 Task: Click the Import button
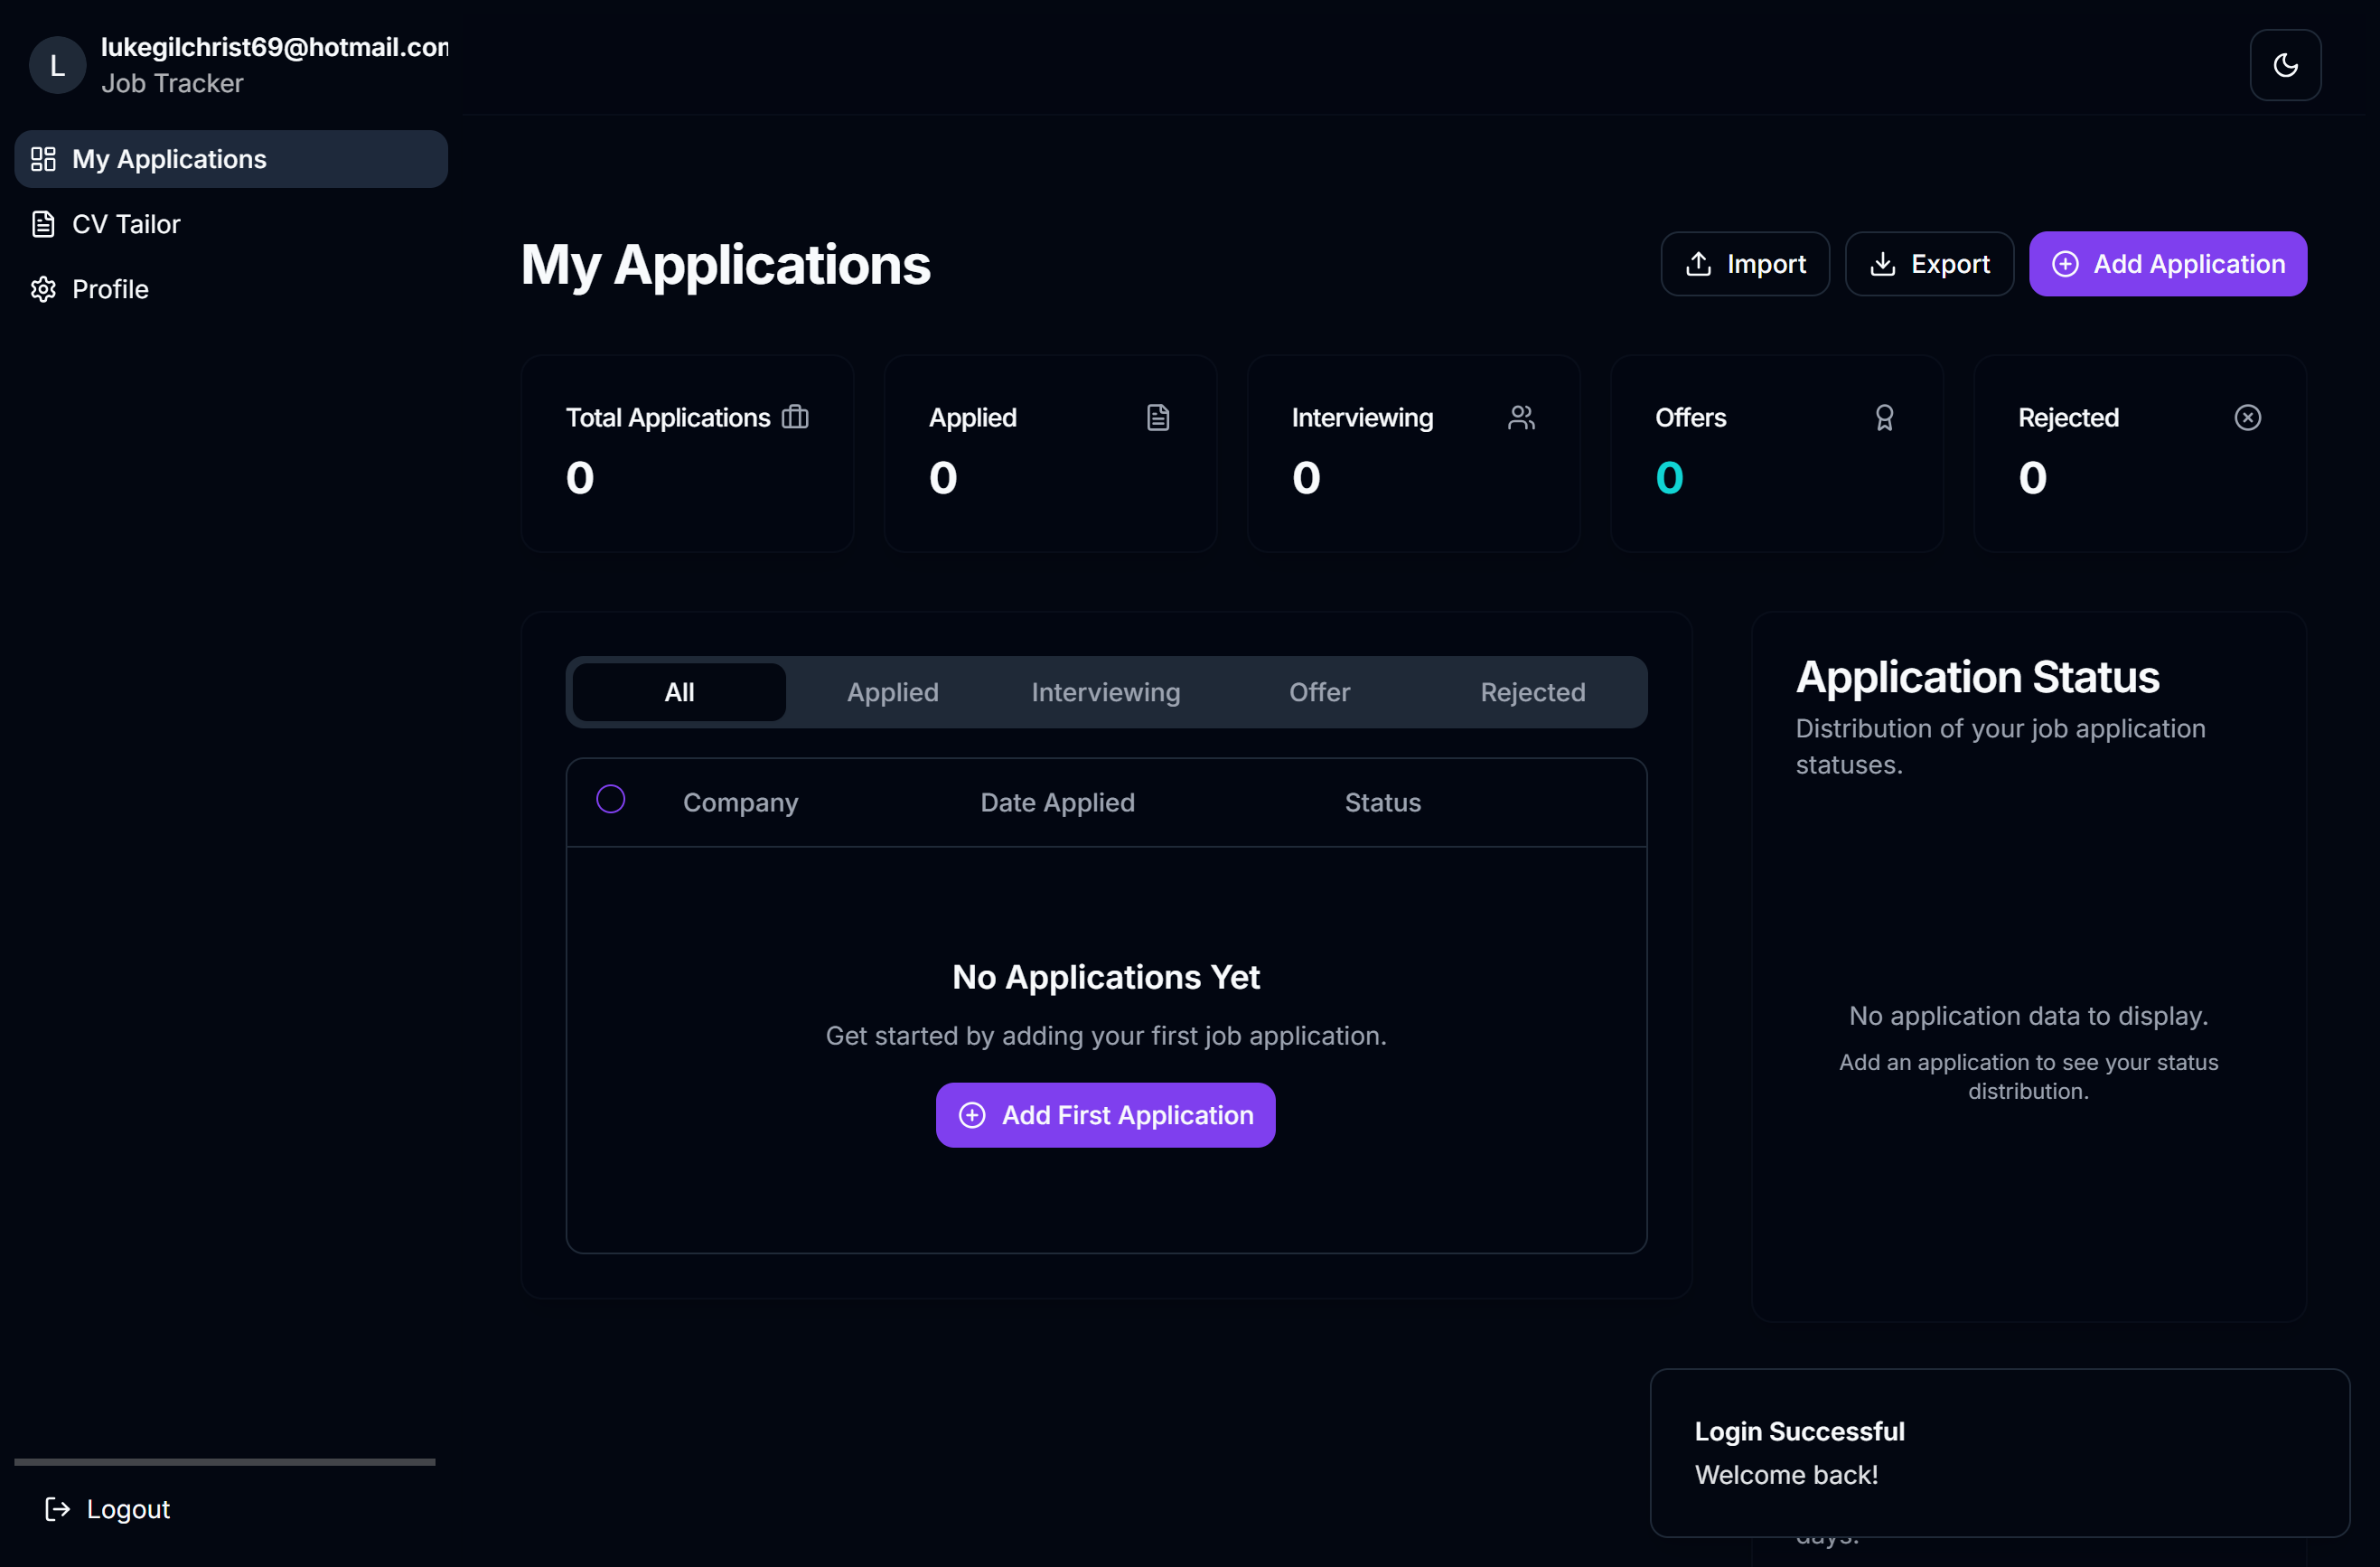pyautogui.click(x=1745, y=264)
